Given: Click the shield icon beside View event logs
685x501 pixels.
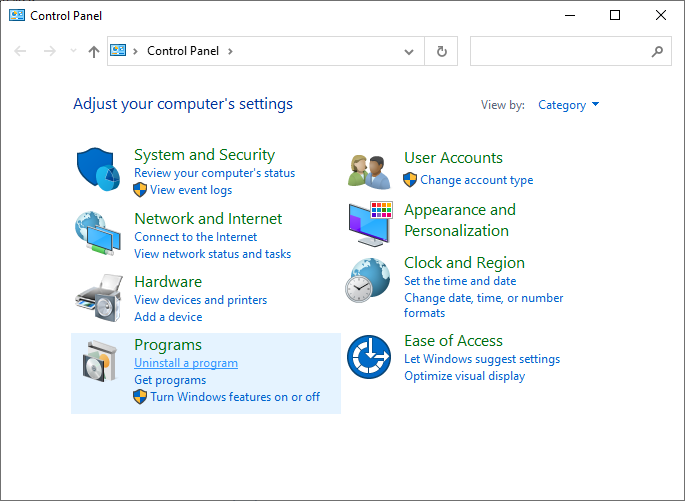Looking at the screenshot, I should pos(140,190).
